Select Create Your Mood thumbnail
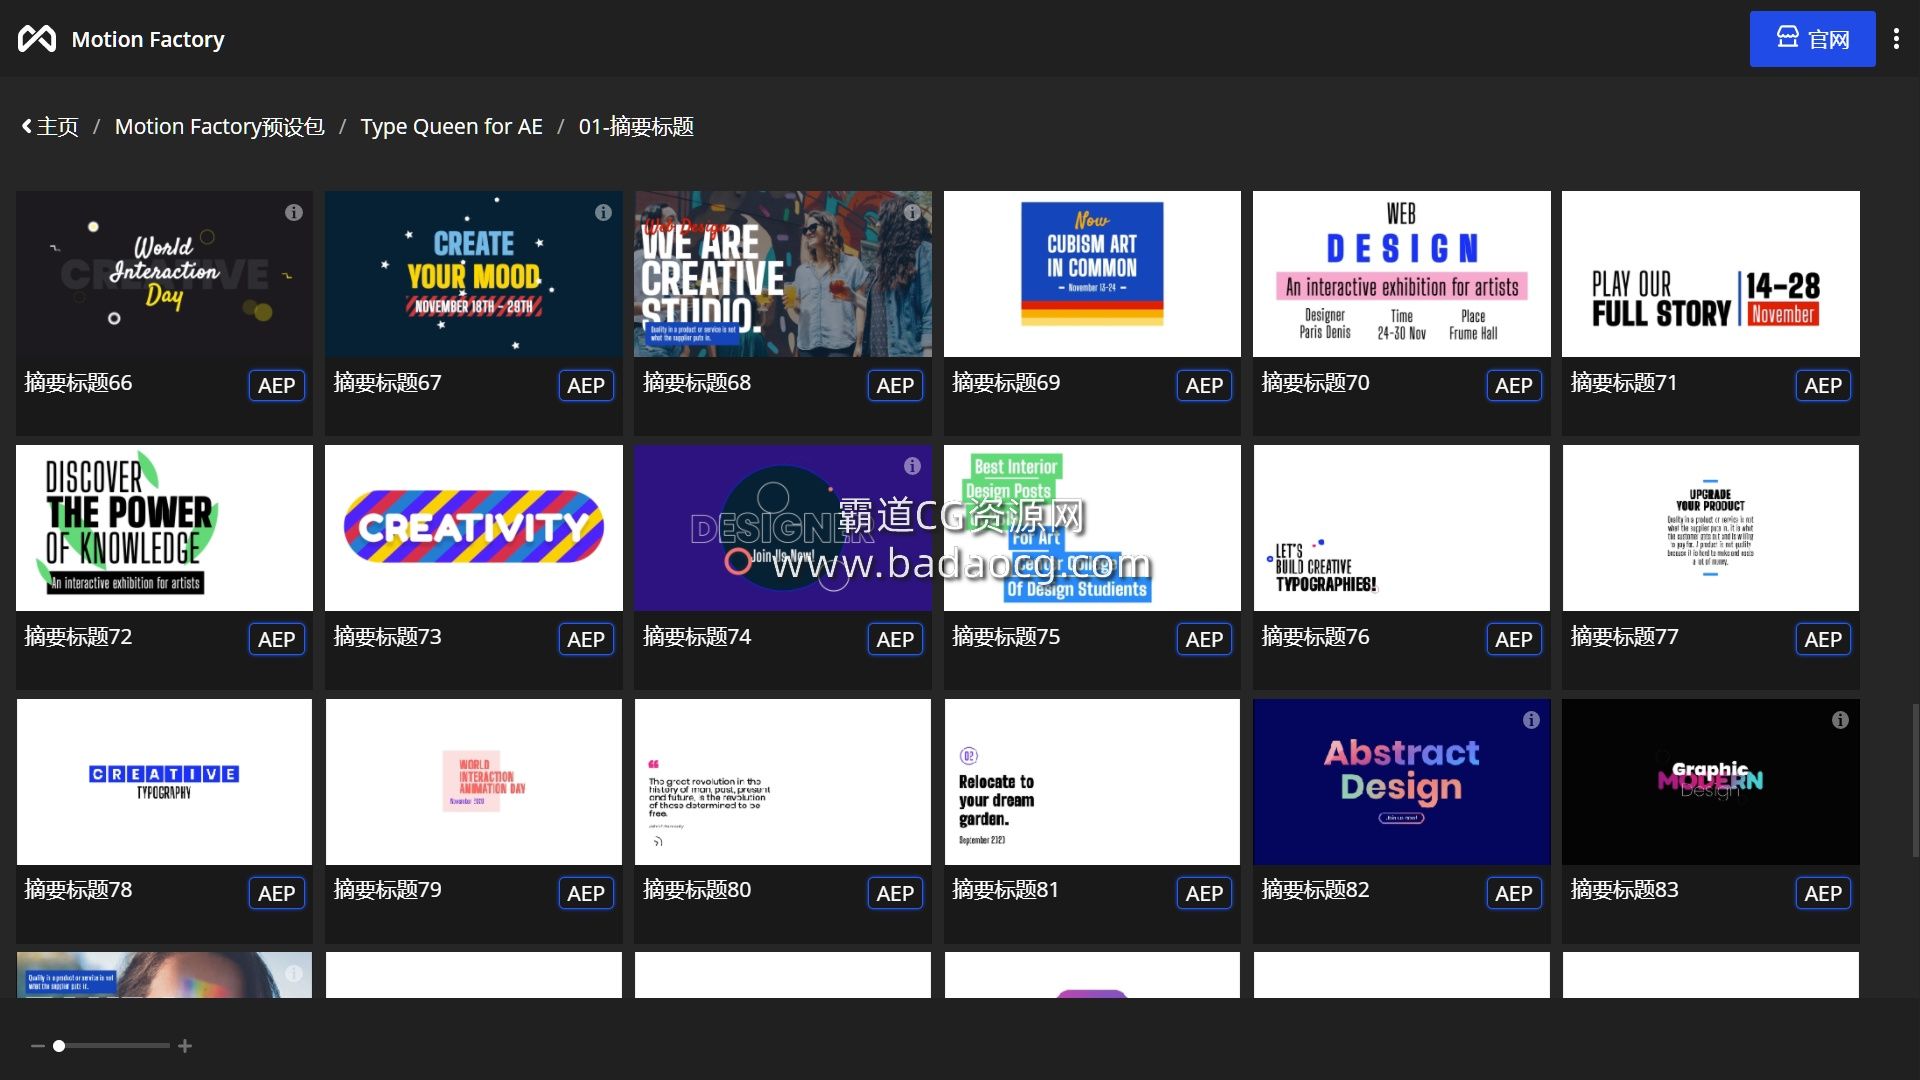 pyautogui.click(x=473, y=274)
